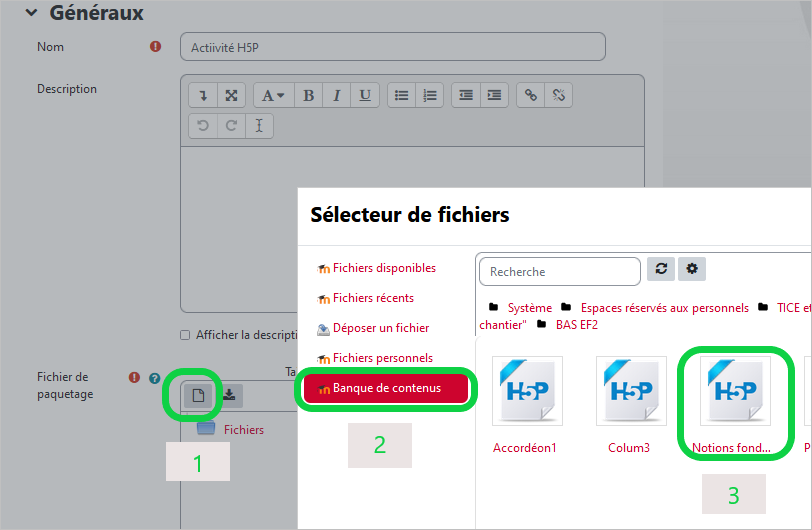Click the accessibility text cursor icon

coord(259,126)
